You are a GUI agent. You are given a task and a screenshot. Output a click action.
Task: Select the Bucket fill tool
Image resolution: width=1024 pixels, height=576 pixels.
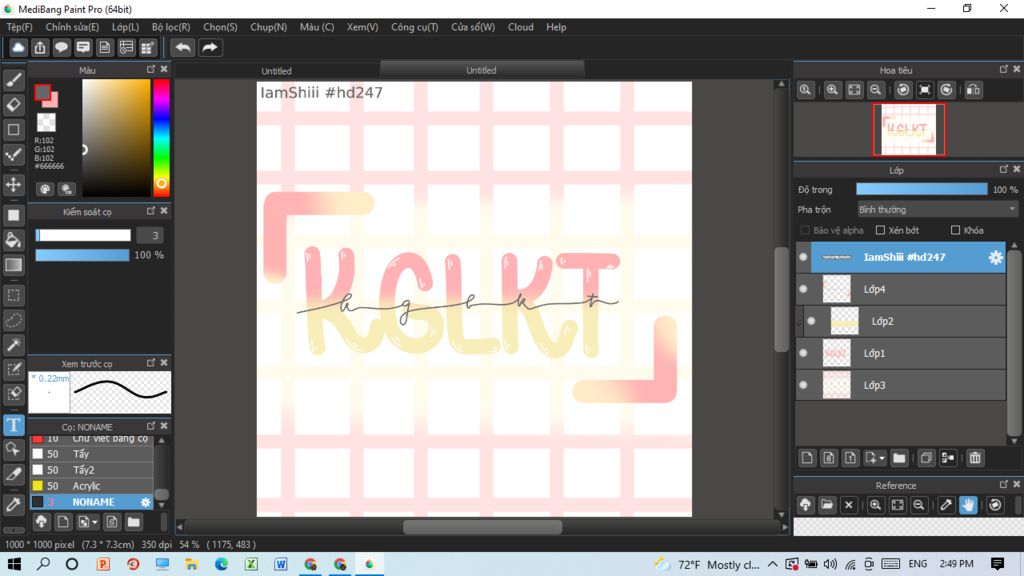(x=13, y=240)
